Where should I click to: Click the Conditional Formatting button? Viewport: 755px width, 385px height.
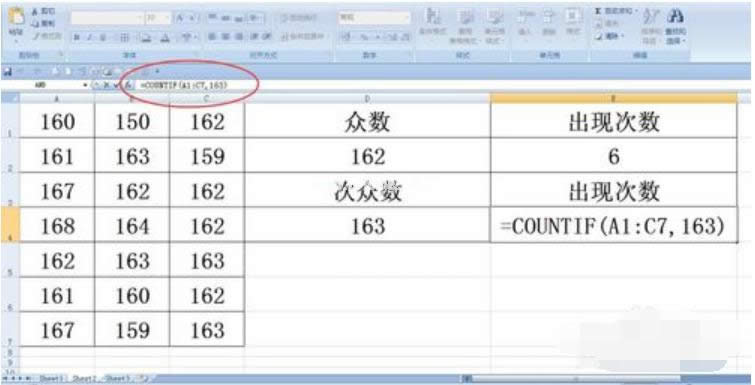pos(433,23)
